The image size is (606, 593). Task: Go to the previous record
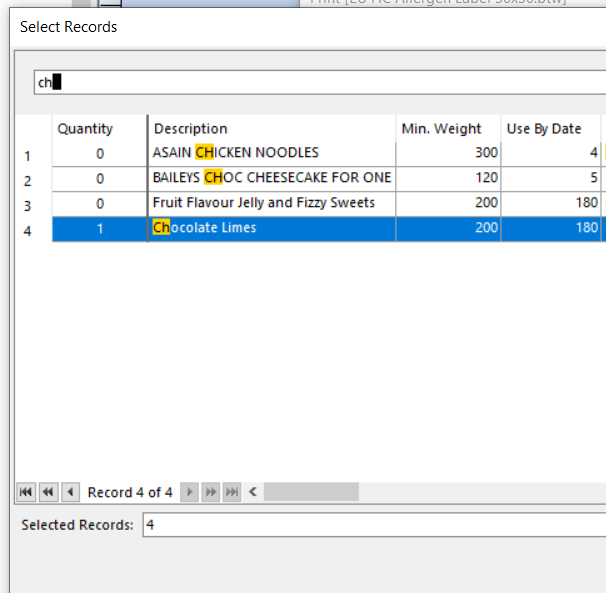pos(70,492)
